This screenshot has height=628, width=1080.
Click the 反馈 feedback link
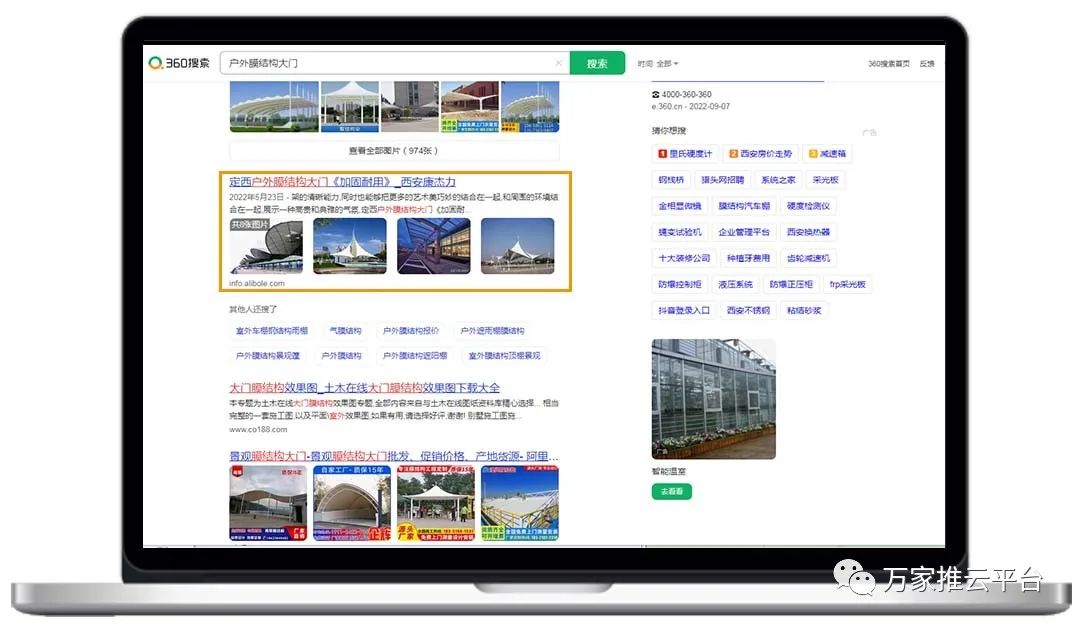926,64
